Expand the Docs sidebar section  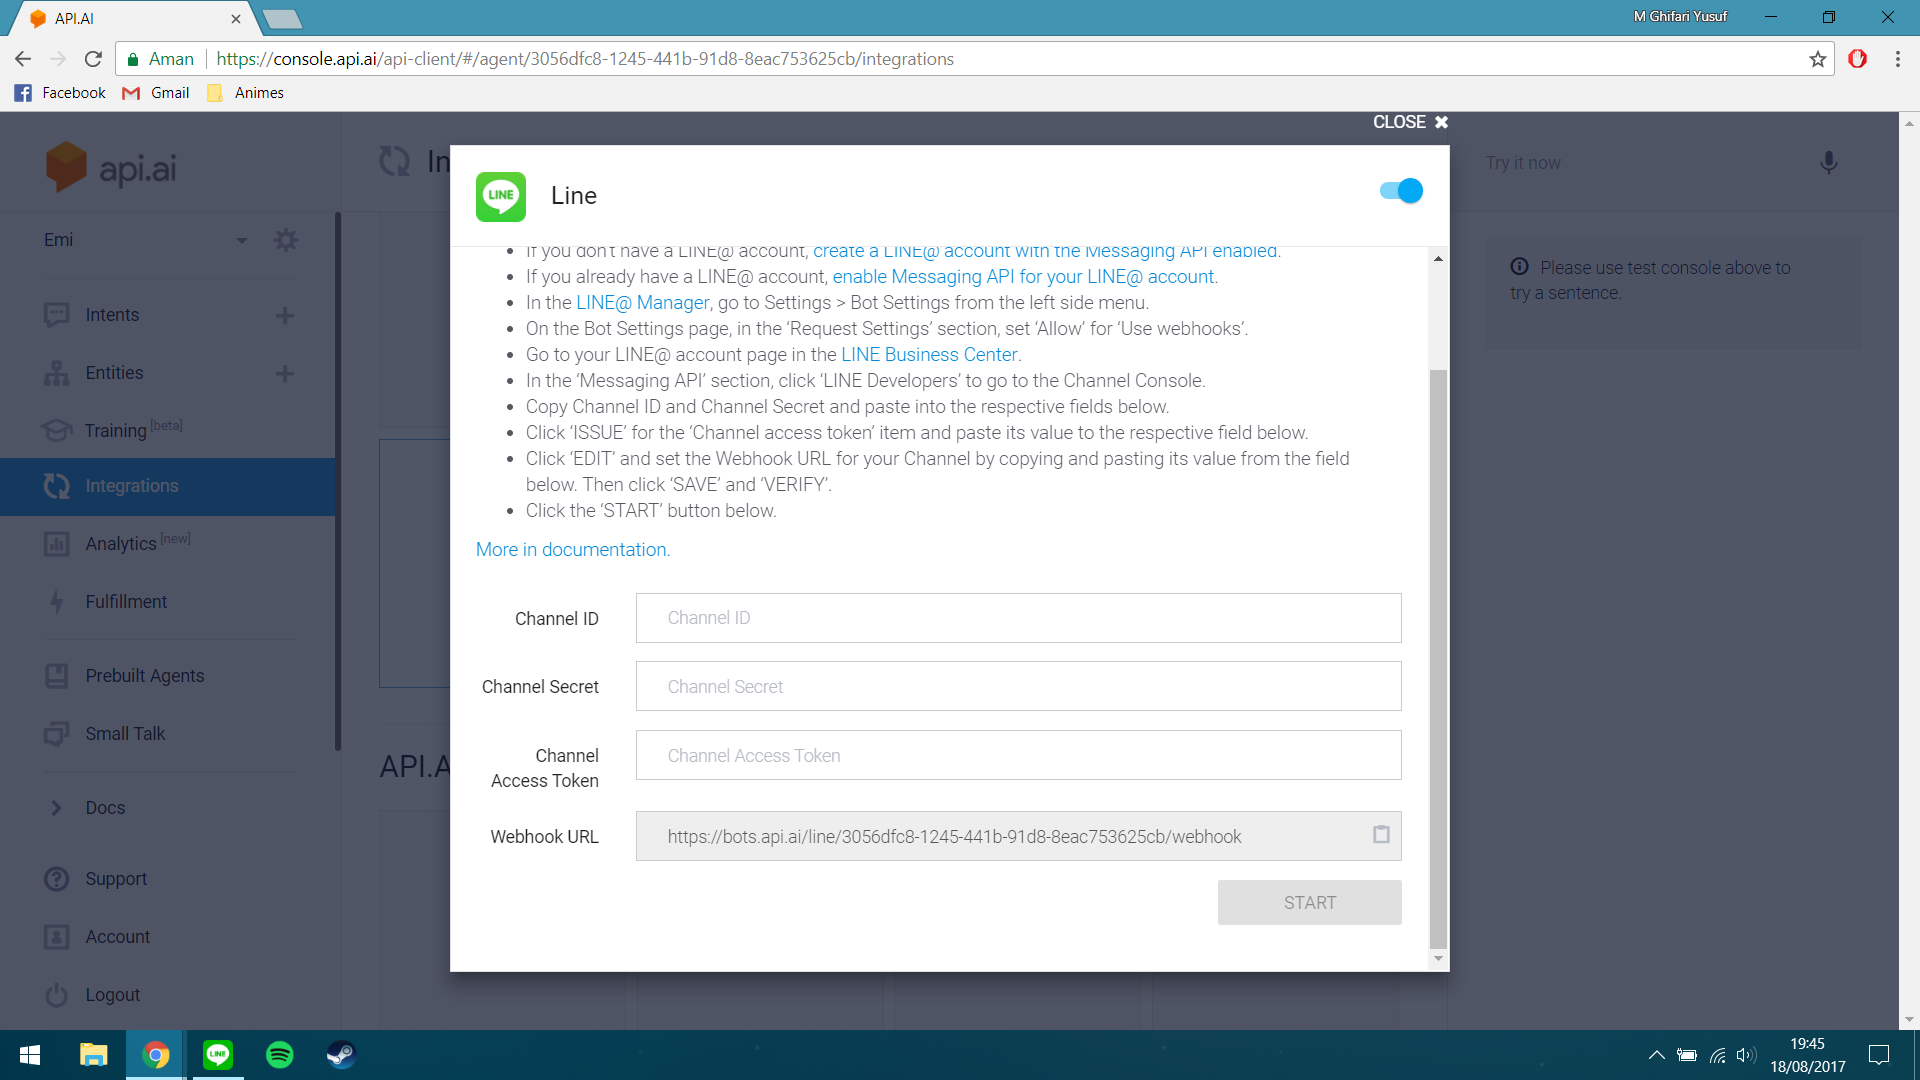coord(56,808)
